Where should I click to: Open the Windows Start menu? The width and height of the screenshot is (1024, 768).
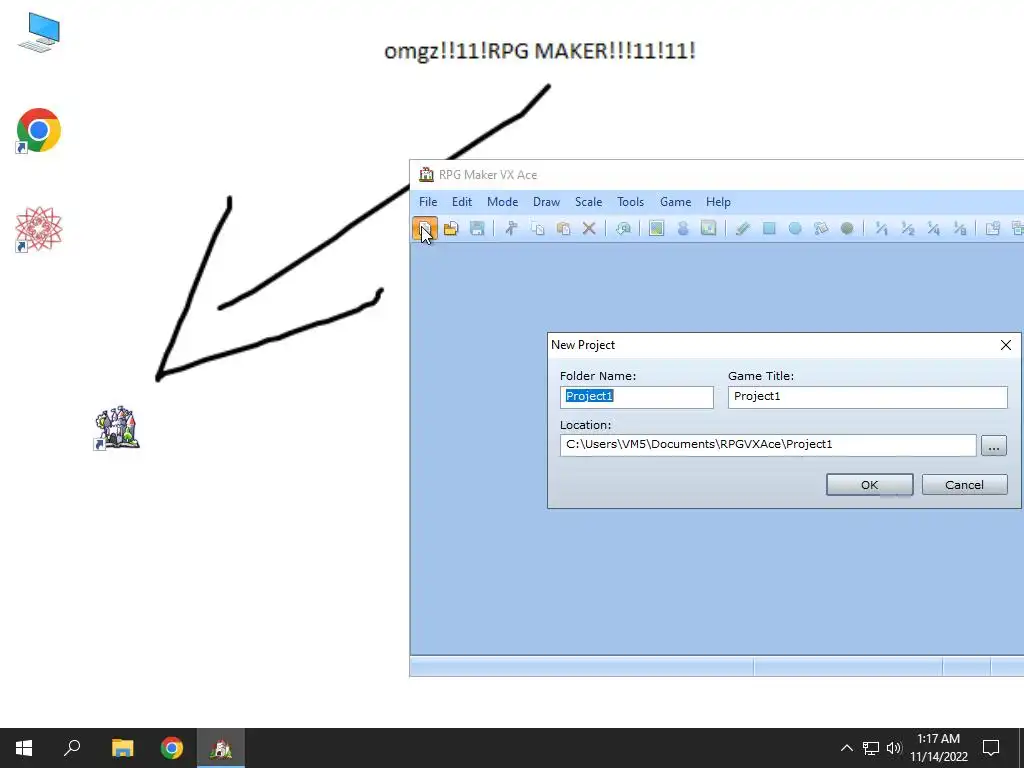24,748
